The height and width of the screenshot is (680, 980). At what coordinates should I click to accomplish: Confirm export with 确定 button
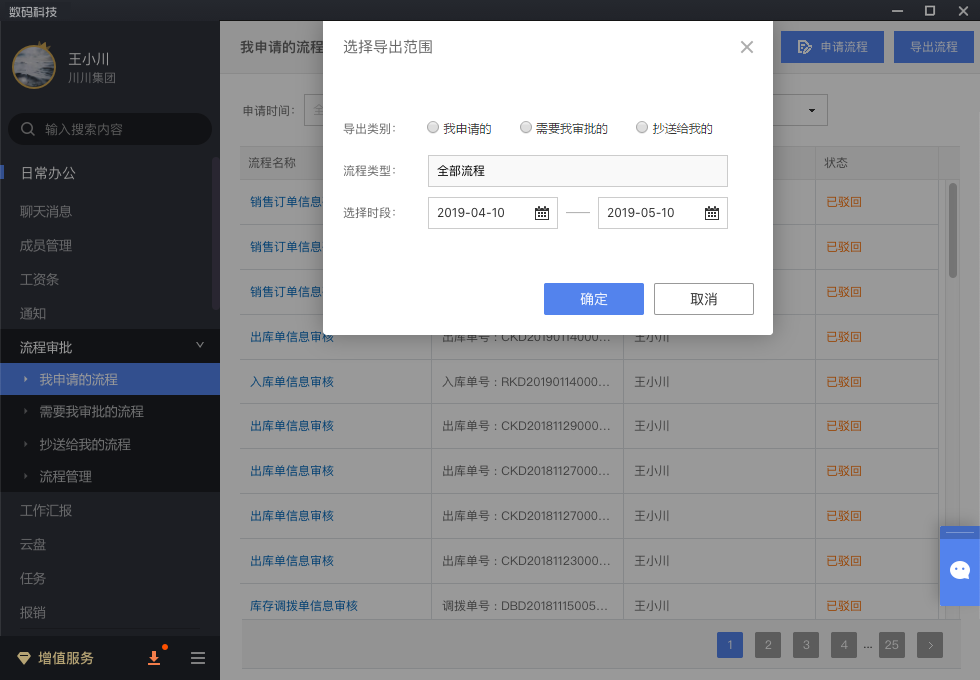click(x=593, y=299)
